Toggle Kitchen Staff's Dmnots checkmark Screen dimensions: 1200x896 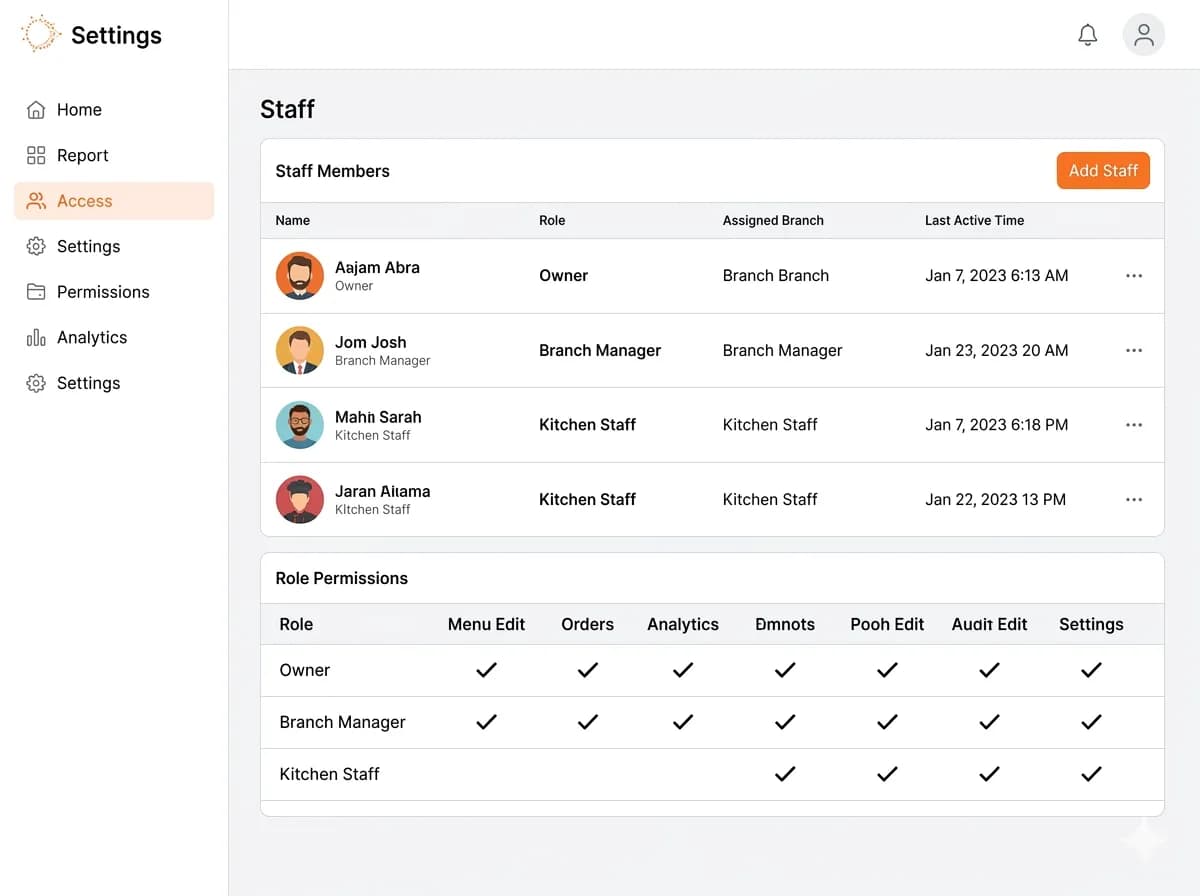[785, 774]
